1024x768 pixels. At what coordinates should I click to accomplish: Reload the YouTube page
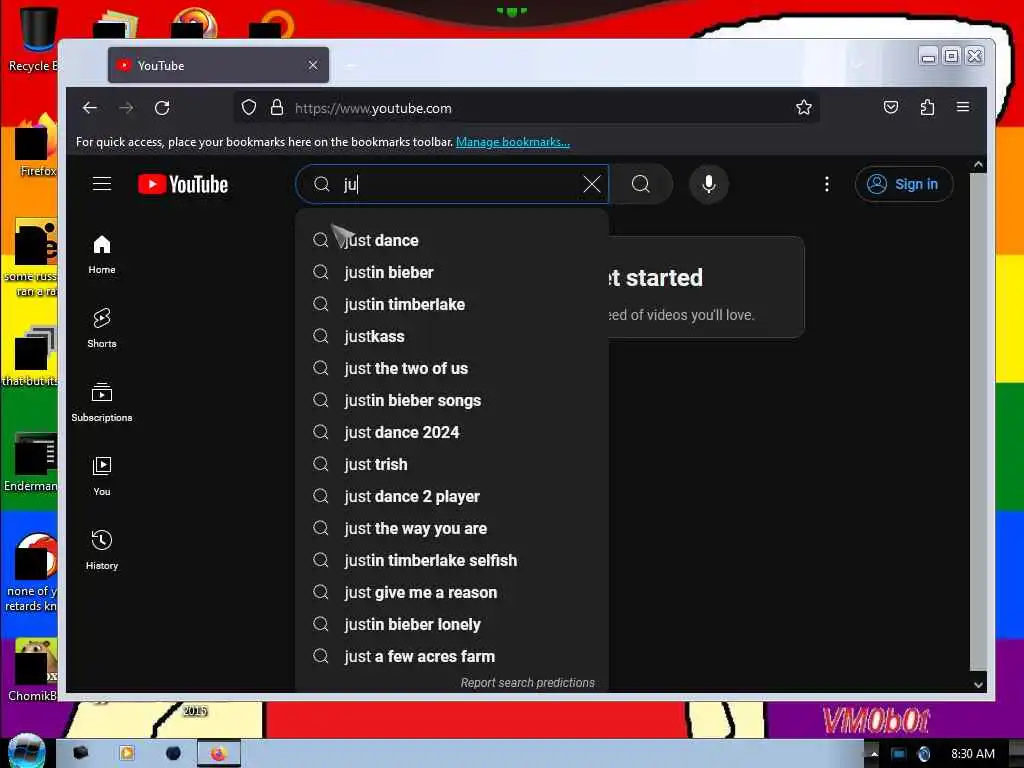tap(162, 108)
